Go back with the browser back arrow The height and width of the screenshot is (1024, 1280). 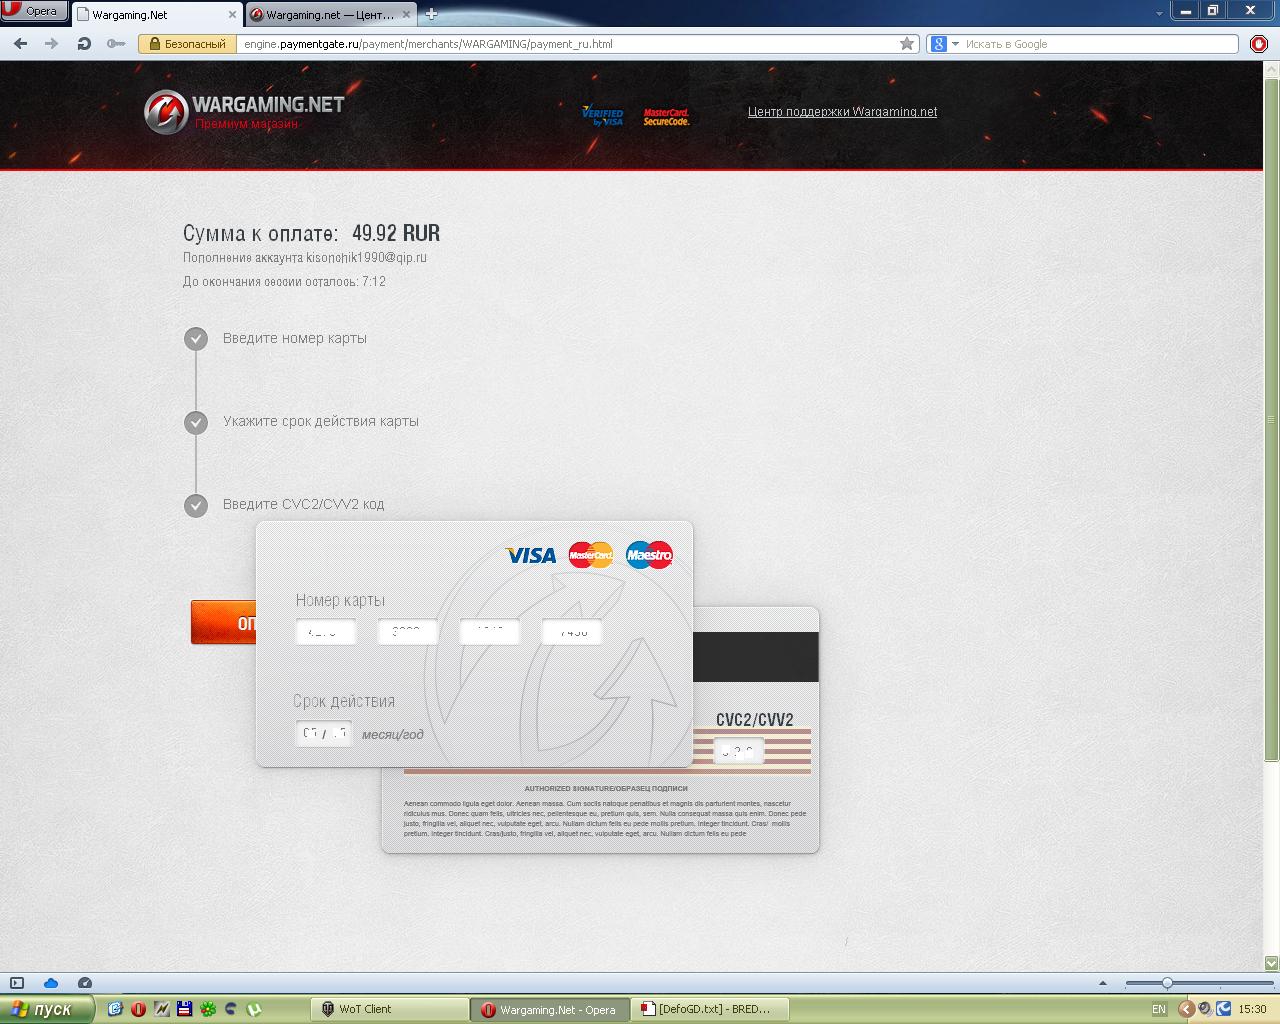pyautogui.click(x=20, y=43)
